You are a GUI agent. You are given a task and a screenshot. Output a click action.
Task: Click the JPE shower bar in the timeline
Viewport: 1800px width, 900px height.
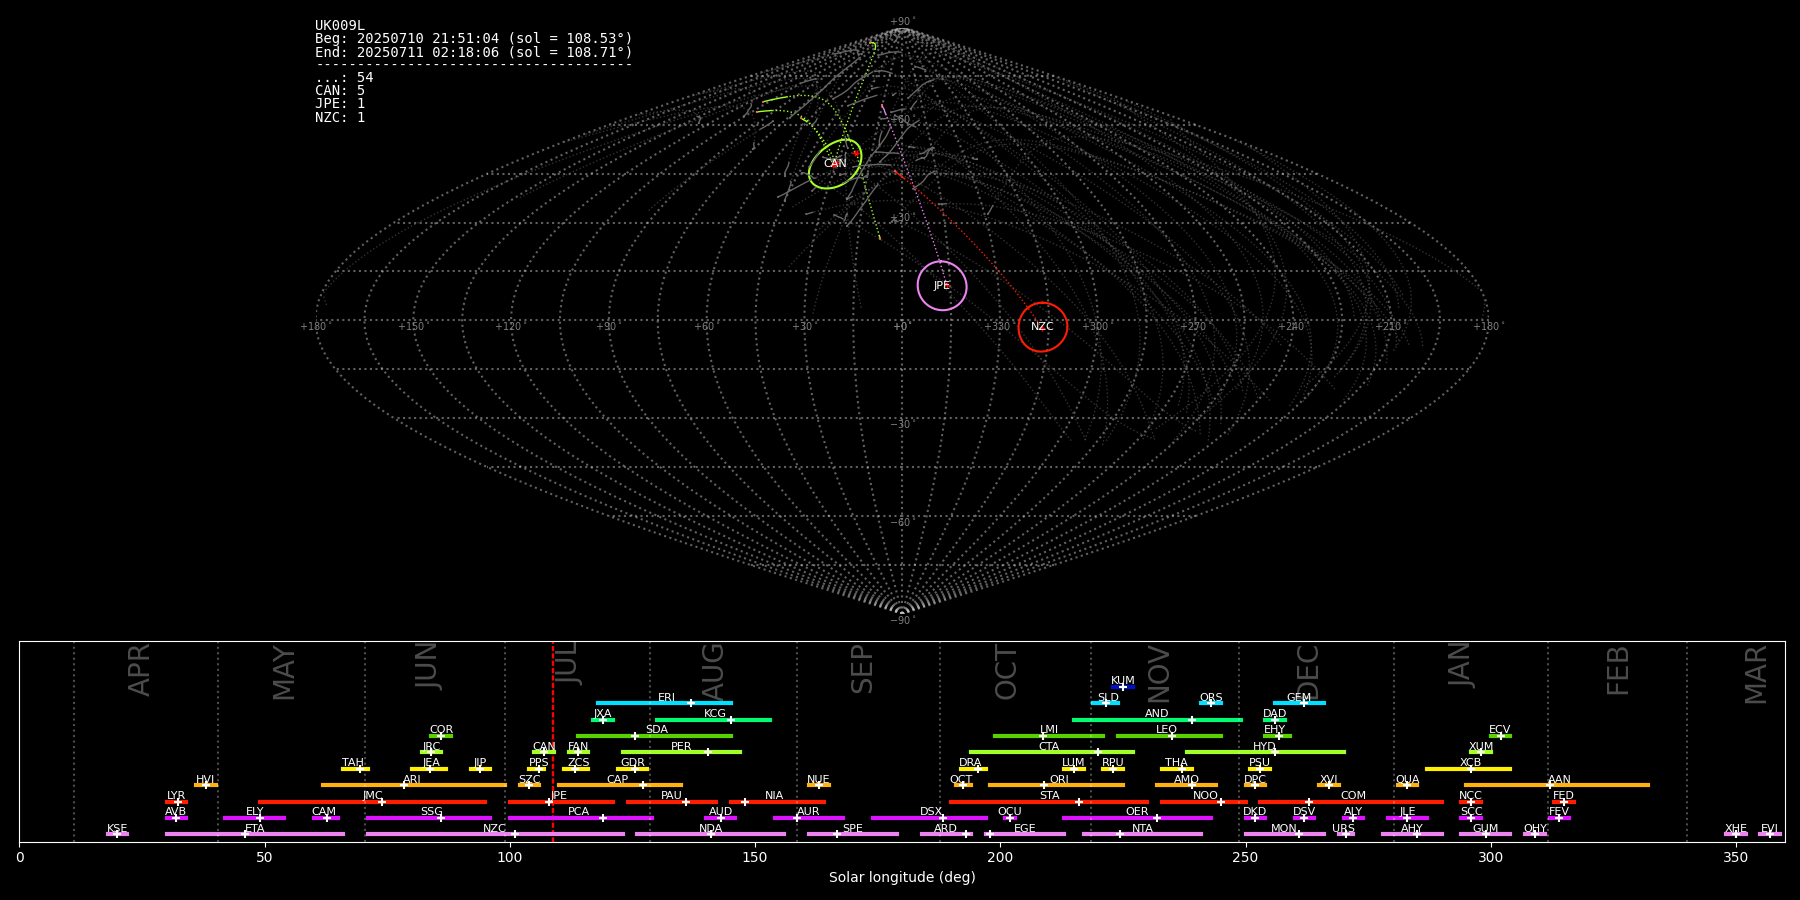click(x=561, y=802)
